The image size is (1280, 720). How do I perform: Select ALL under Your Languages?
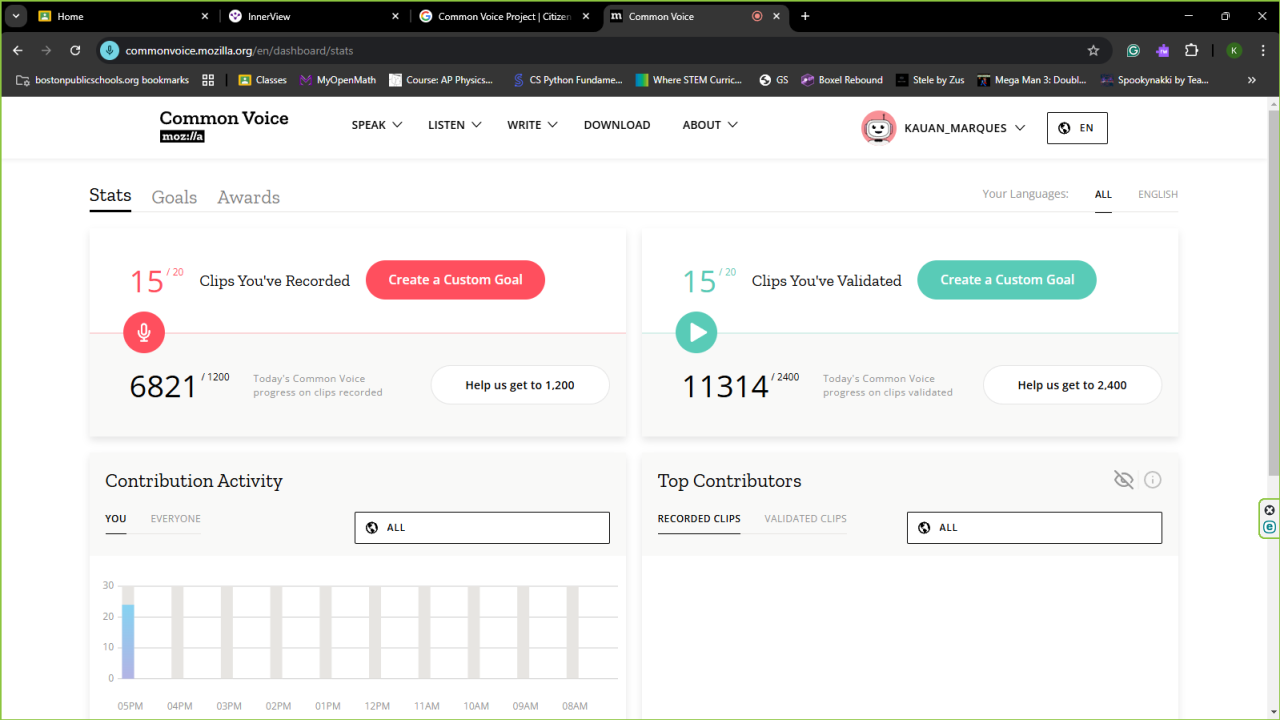[1103, 195]
